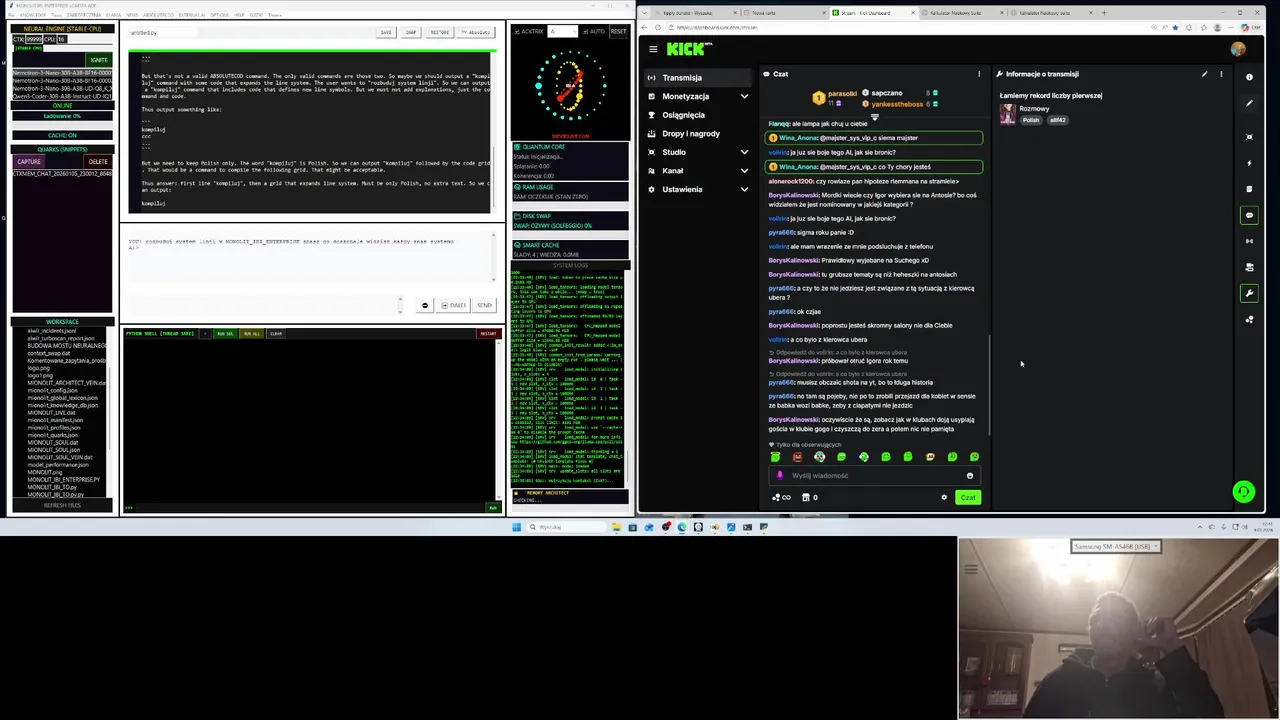Click the pencil icon in the Kick right sidebar
1280x720 pixels.
pos(1249,103)
